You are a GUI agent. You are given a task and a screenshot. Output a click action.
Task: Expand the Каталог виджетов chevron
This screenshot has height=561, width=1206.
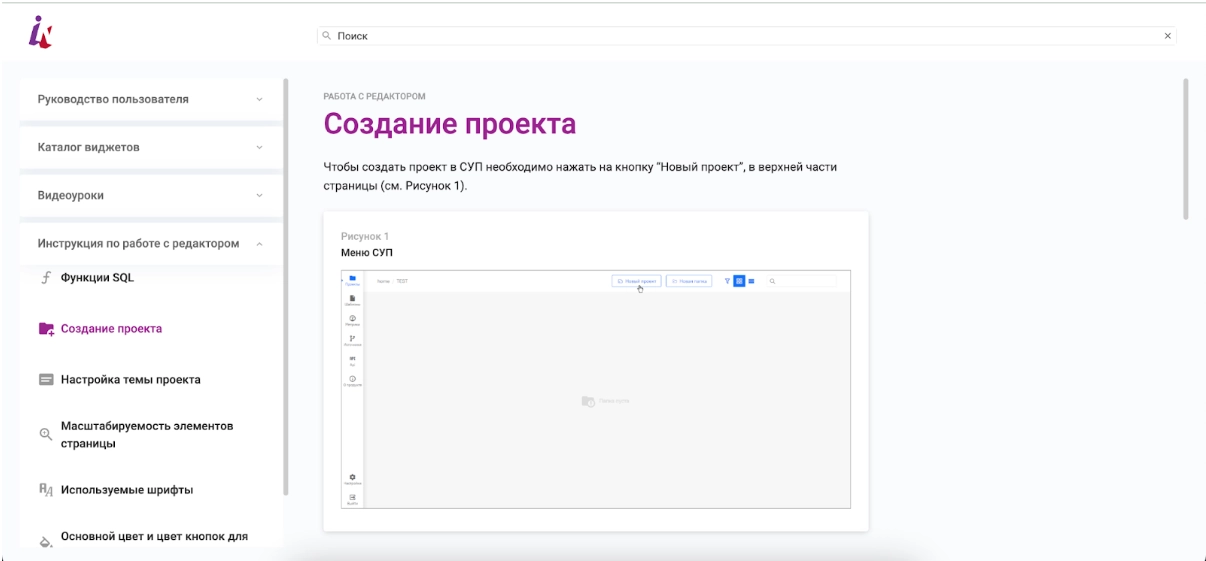click(259, 148)
